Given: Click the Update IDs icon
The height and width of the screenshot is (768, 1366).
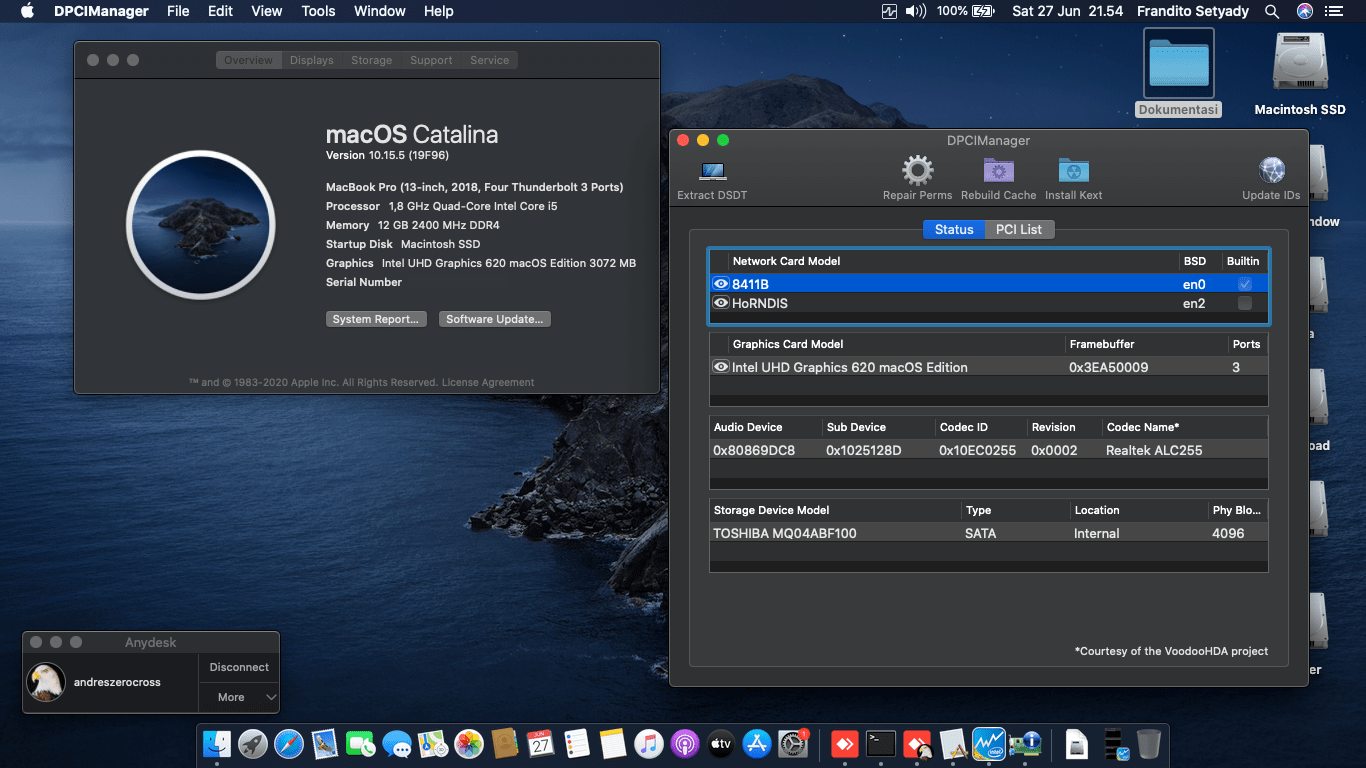Looking at the screenshot, I should pyautogui.click(x=1270, y=170).
